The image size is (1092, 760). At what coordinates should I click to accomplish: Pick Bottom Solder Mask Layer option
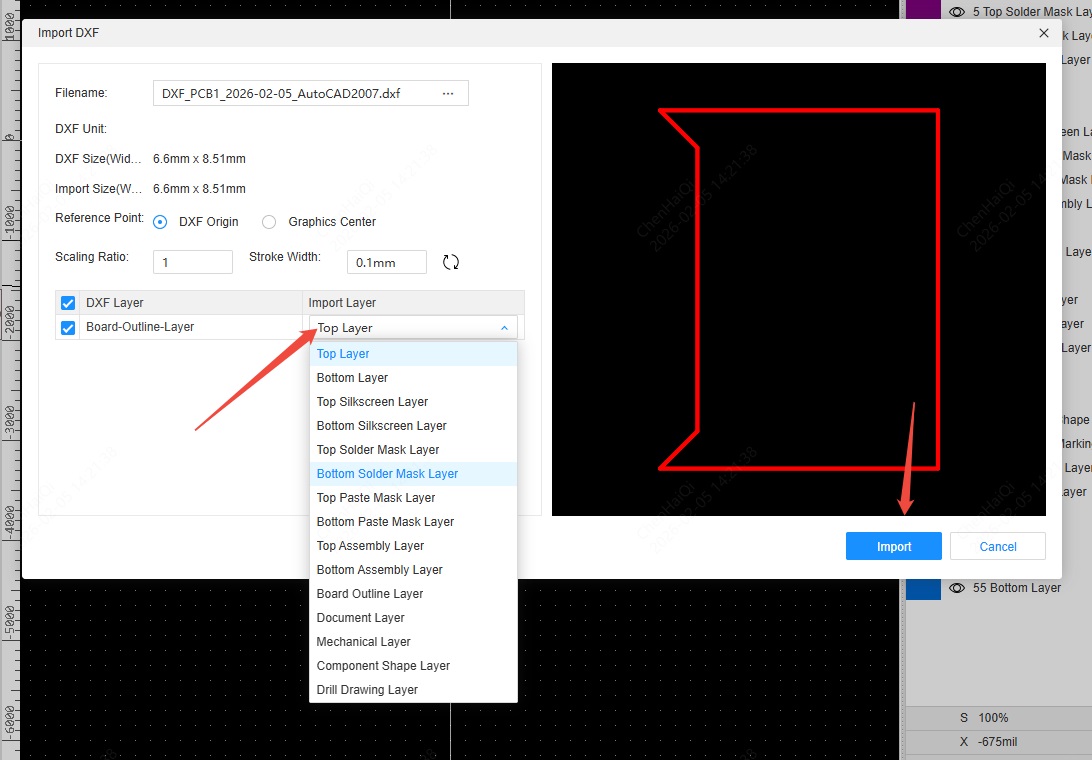point(387,474)
